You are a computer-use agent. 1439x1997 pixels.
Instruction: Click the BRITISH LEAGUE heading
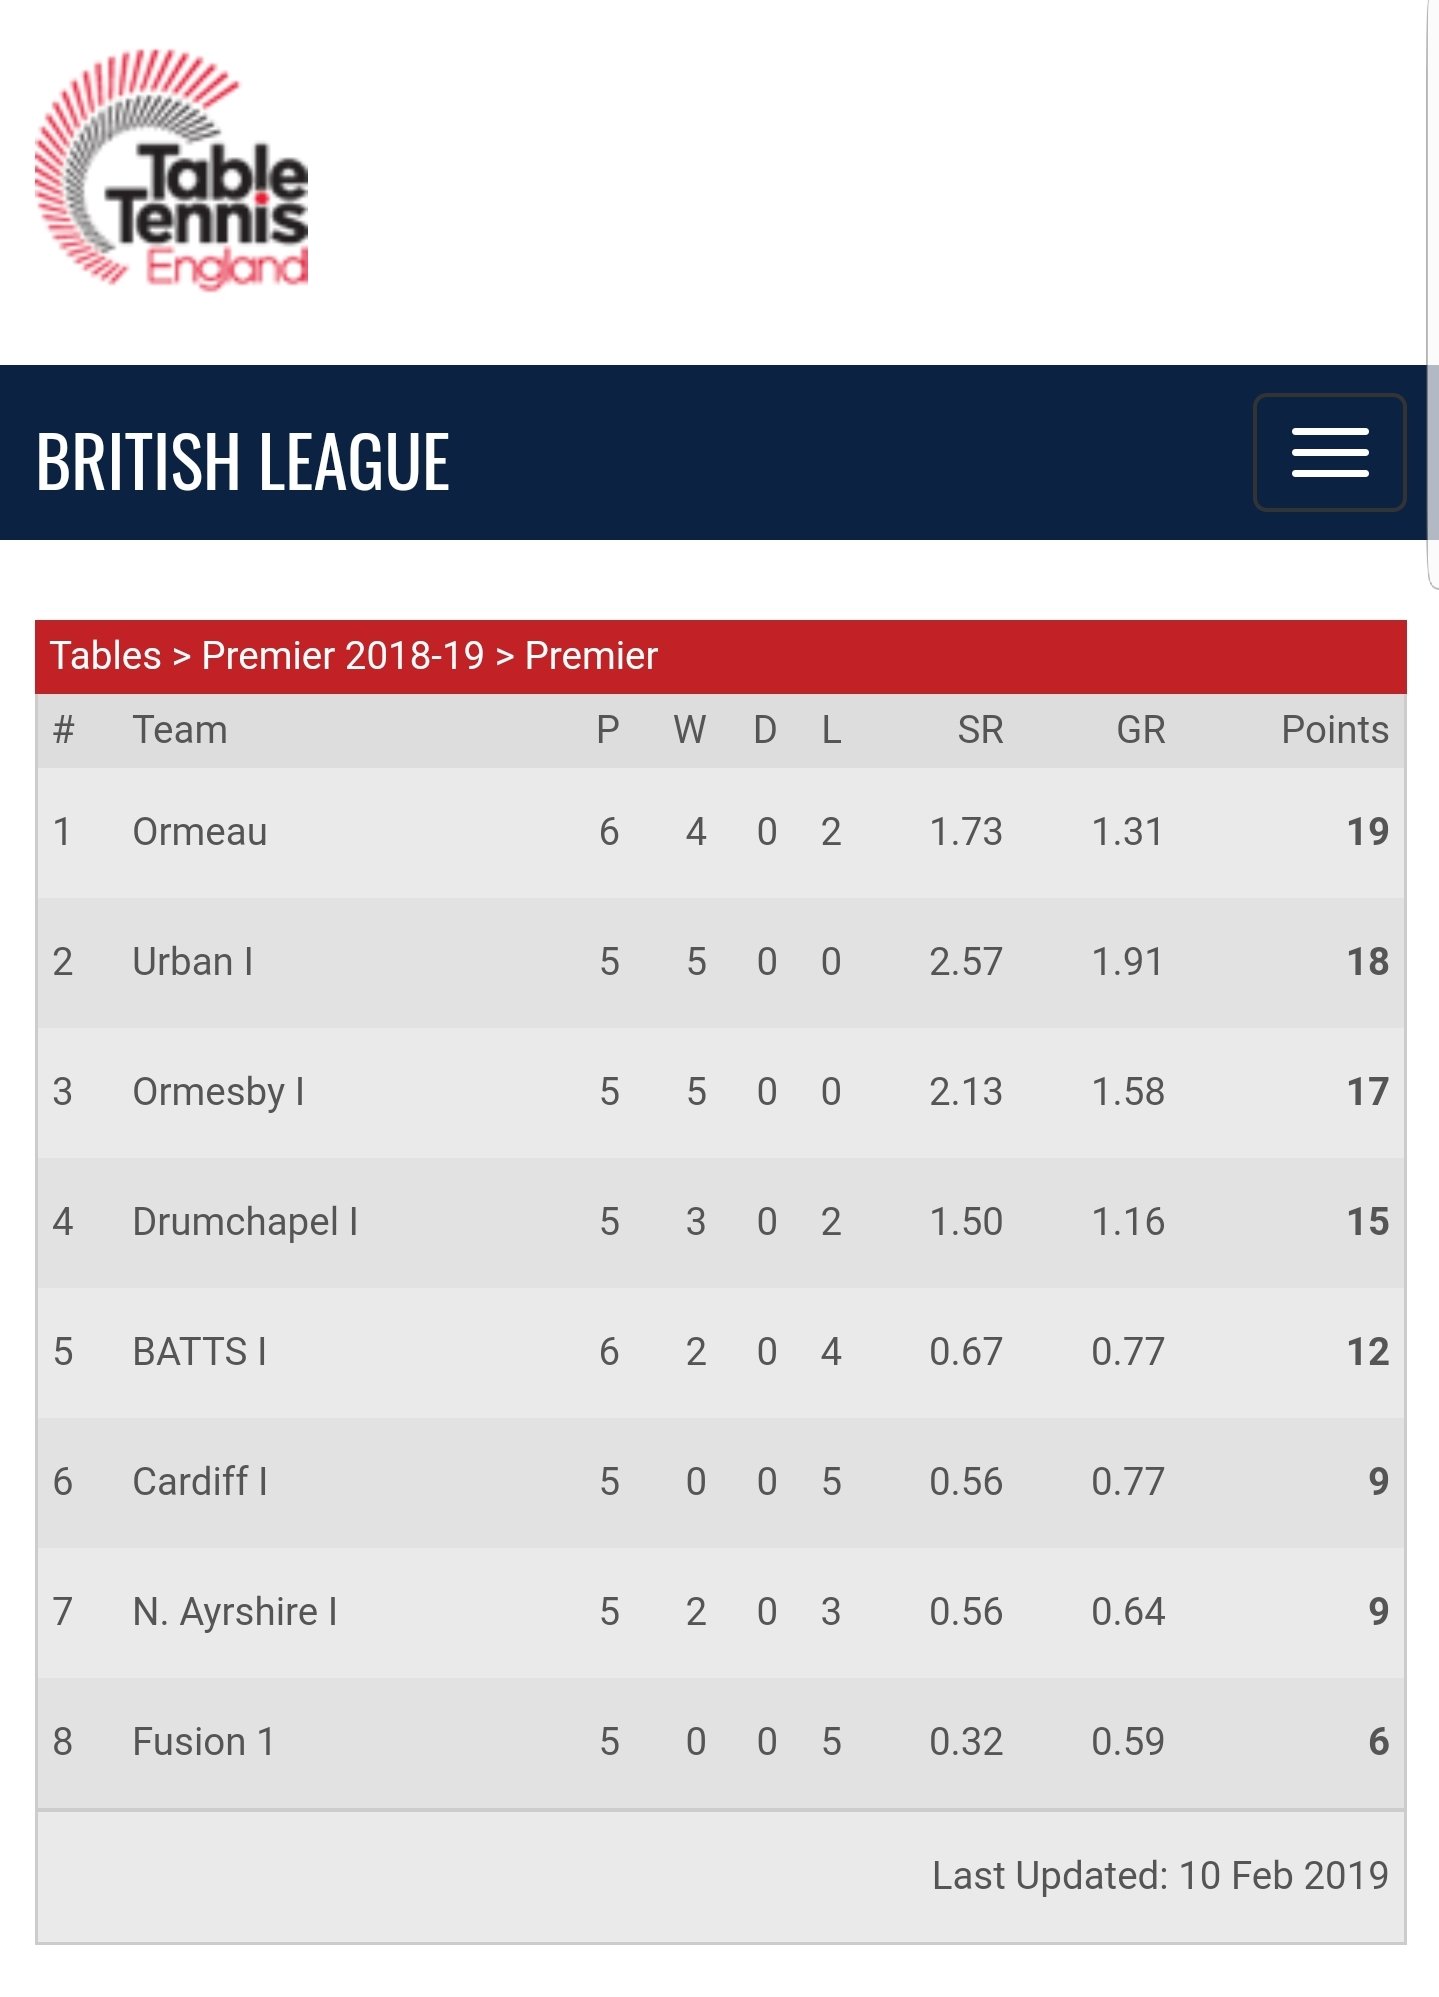coord(243,461)
